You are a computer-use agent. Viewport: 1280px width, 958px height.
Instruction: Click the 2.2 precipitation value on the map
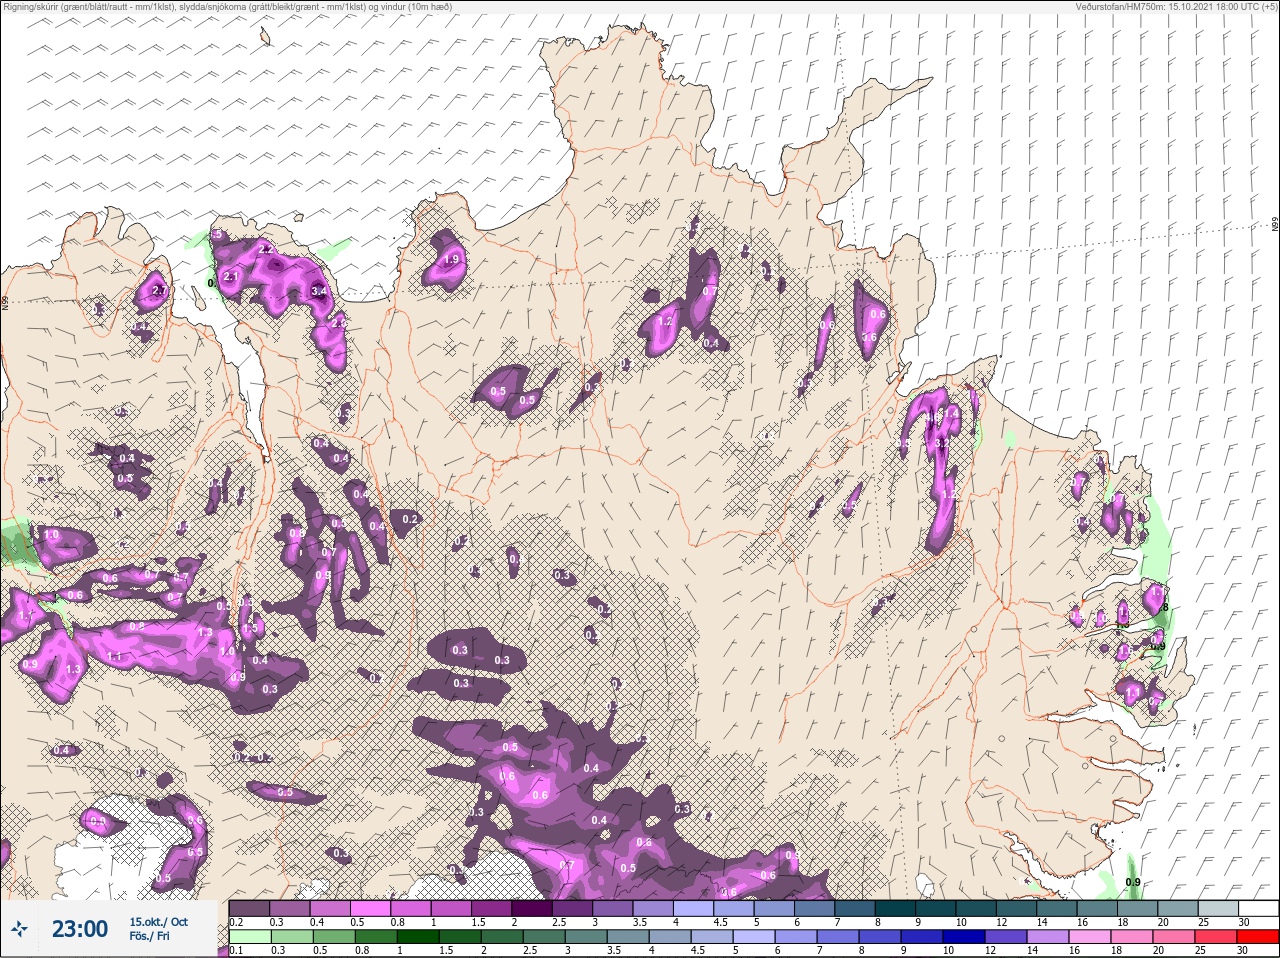[x=266, y=248]
